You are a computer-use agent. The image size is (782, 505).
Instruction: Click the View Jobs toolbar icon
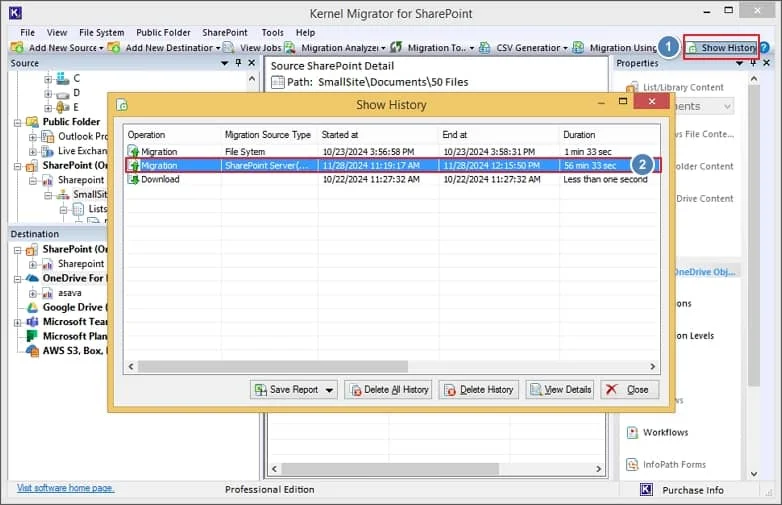click(x=228, y=47)
